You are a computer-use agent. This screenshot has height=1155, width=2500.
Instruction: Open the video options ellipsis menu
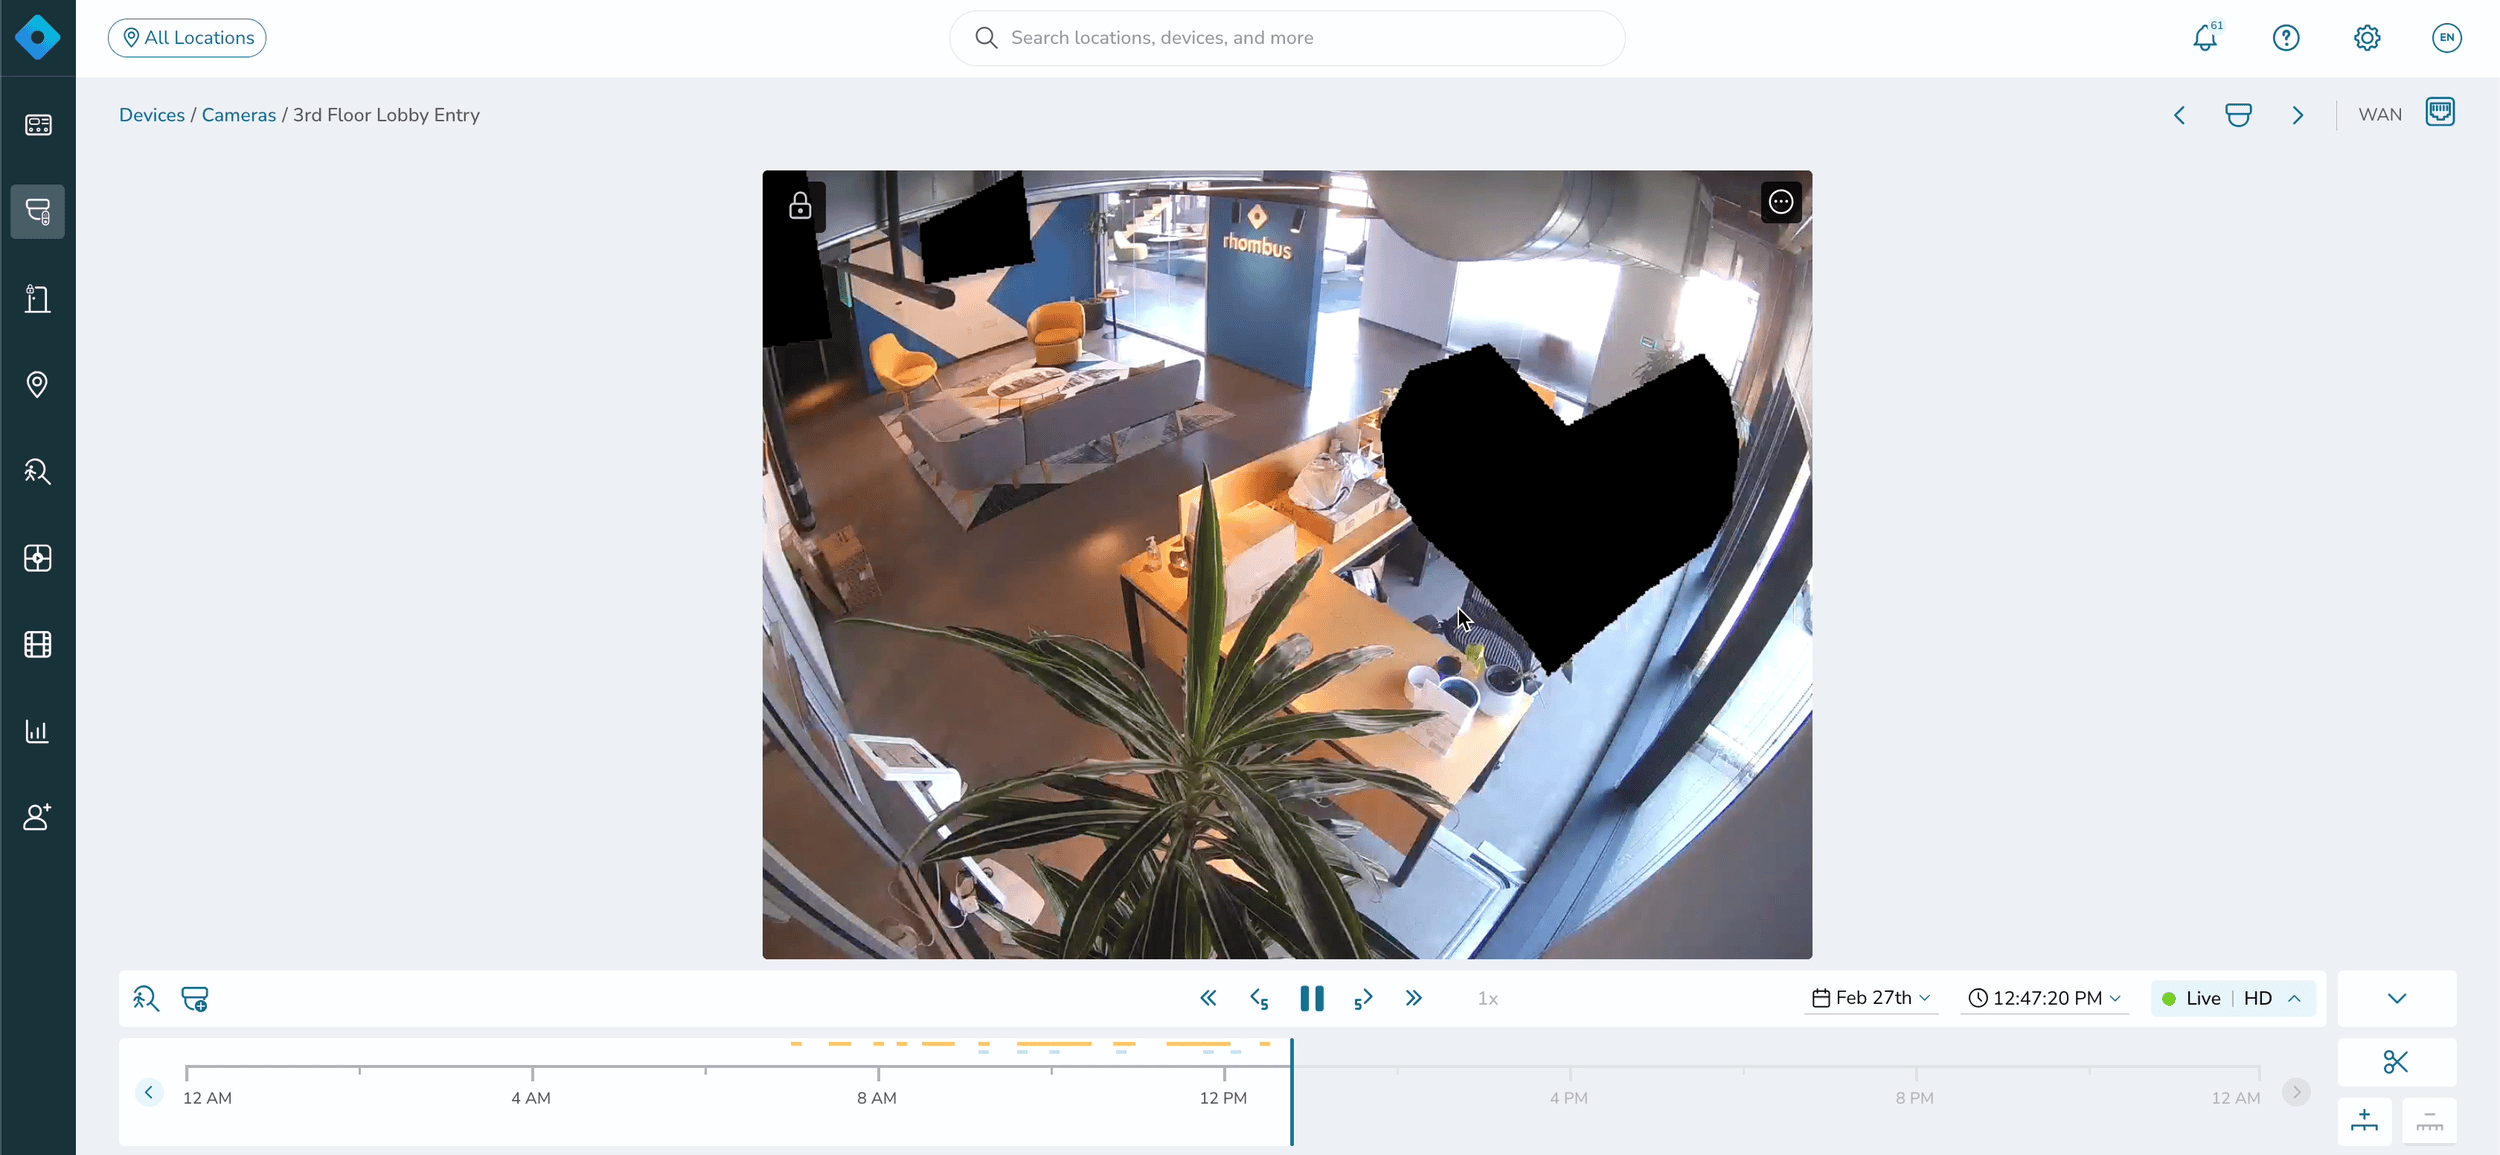coord(1781,202)
